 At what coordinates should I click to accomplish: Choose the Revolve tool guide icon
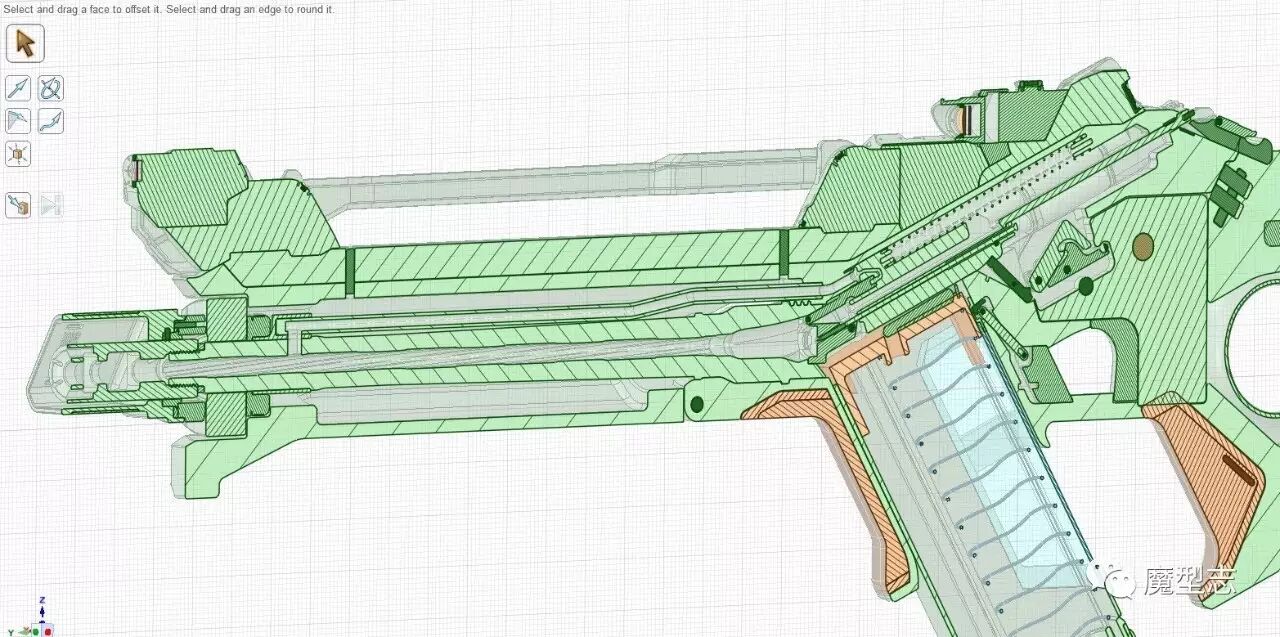[51, 89]
